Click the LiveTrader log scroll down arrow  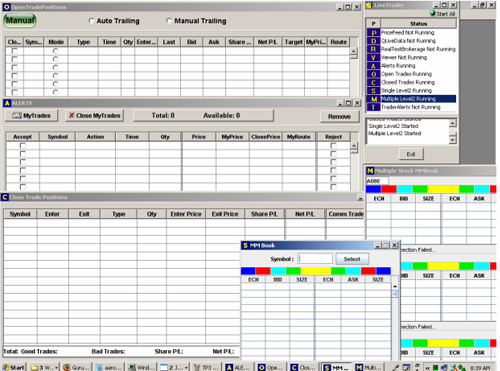[x=452, y=139]
